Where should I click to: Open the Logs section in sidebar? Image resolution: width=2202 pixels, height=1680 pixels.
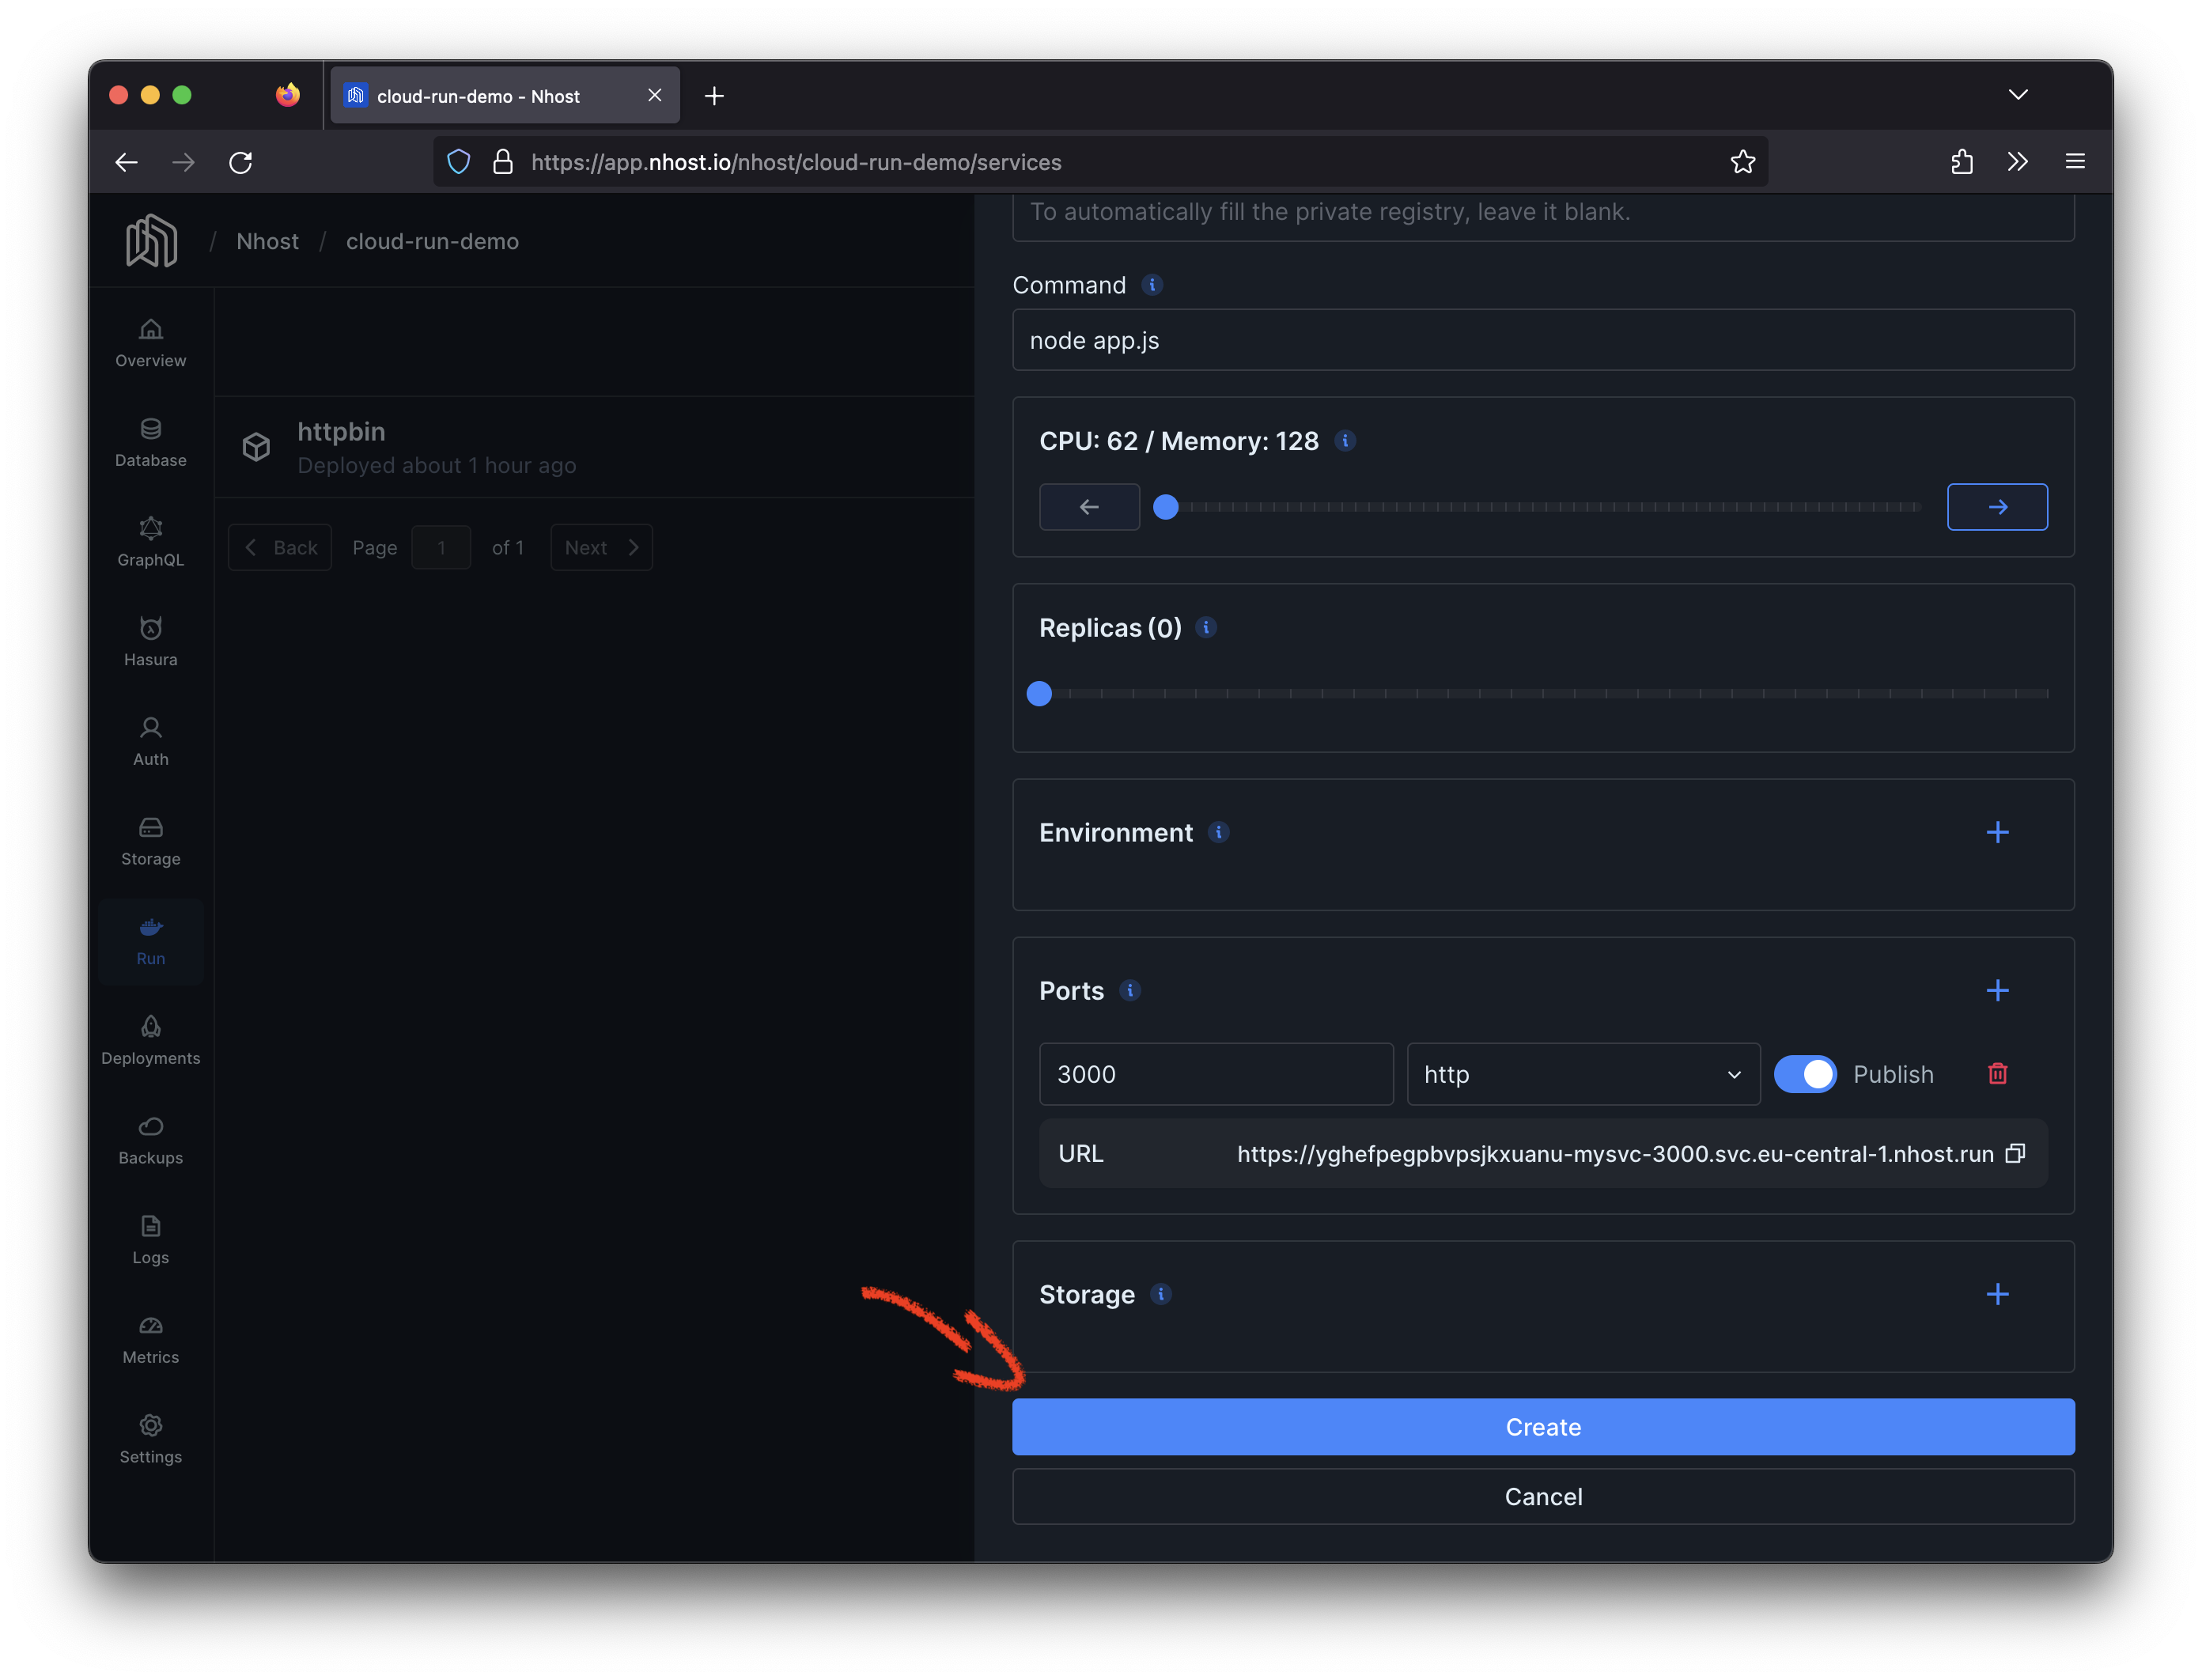[x=150, y=1239]
